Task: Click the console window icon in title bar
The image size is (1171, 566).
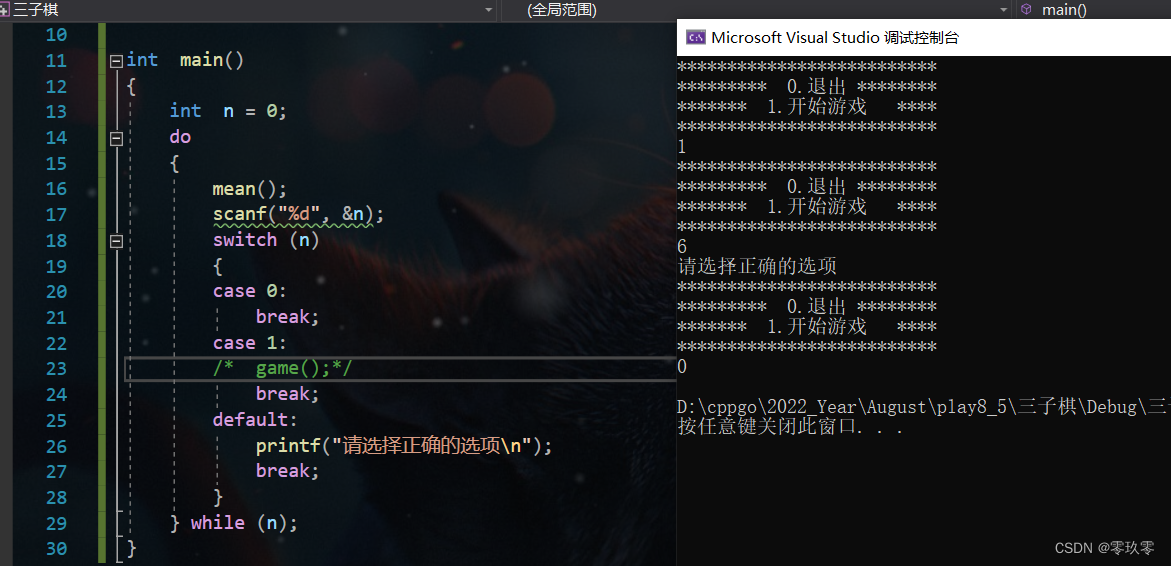Action: point(694,38)
